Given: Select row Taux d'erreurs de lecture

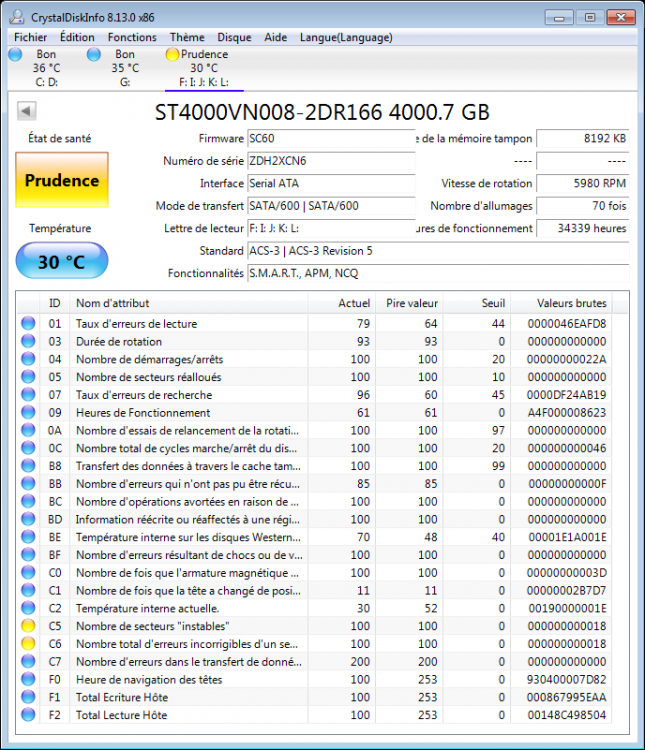Looking at the screenshot, I should (315, 323).
